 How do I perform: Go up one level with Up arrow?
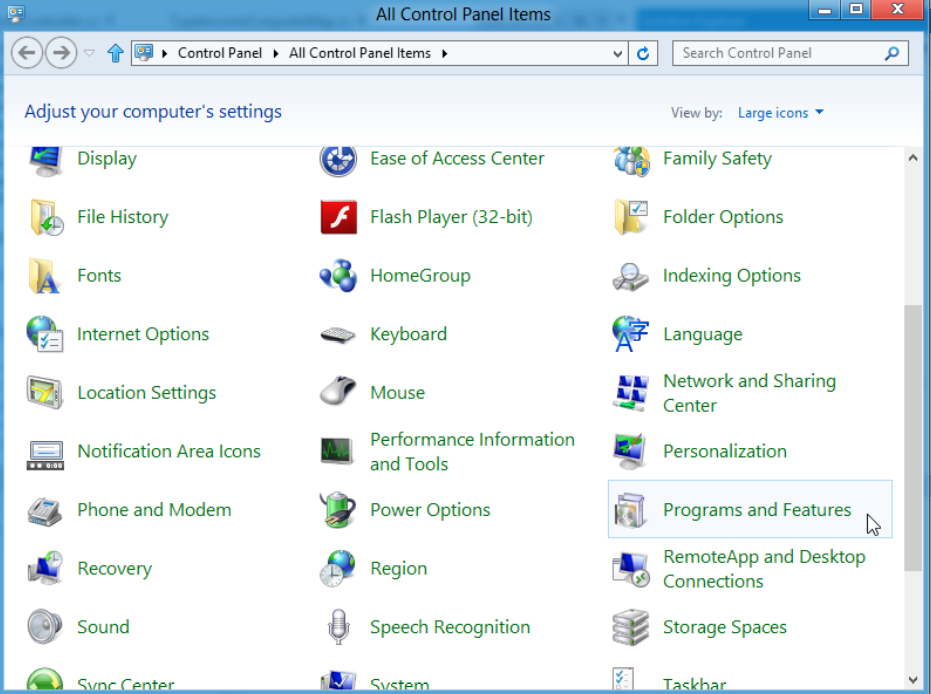click(x=115, y=53)
